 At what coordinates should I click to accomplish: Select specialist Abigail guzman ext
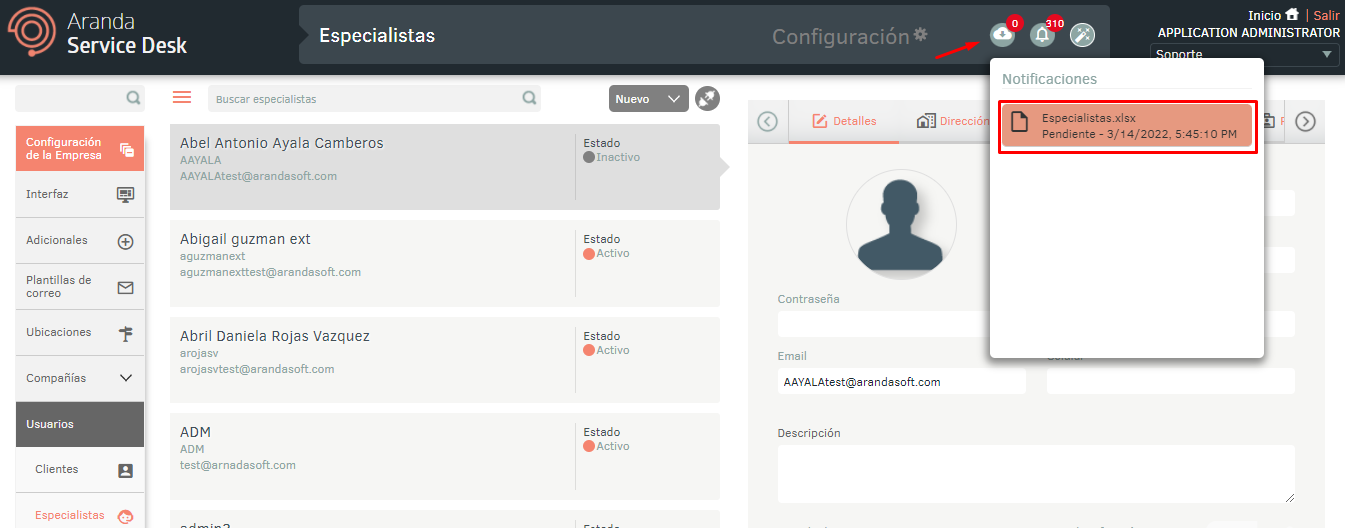tap(445, 263)
